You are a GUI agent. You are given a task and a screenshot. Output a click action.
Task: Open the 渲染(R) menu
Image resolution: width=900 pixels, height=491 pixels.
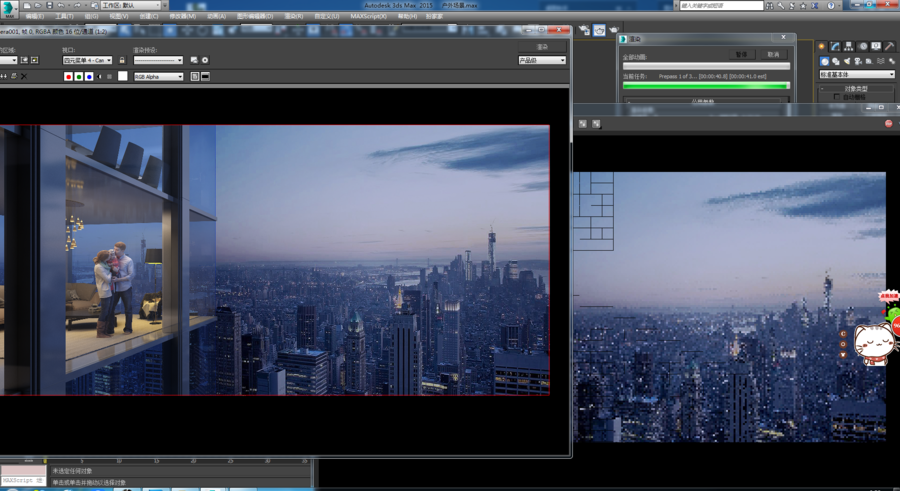(294, 16)
